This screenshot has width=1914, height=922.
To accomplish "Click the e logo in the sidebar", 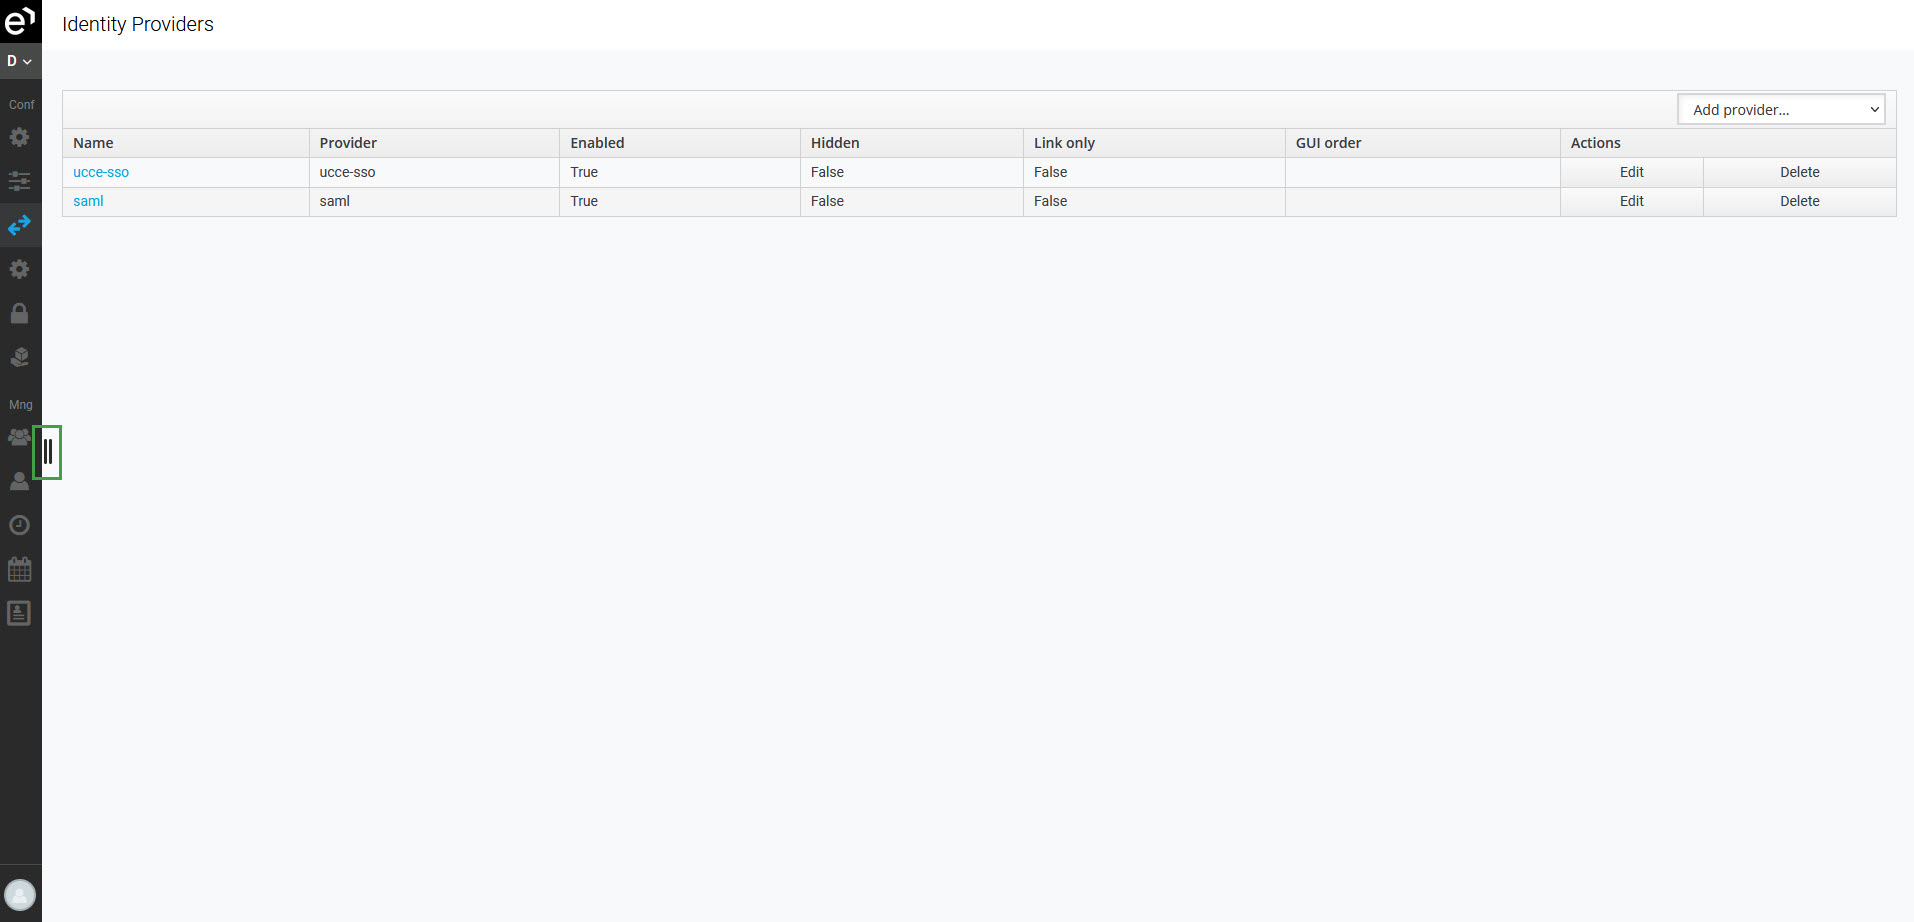I will point(20,20).
